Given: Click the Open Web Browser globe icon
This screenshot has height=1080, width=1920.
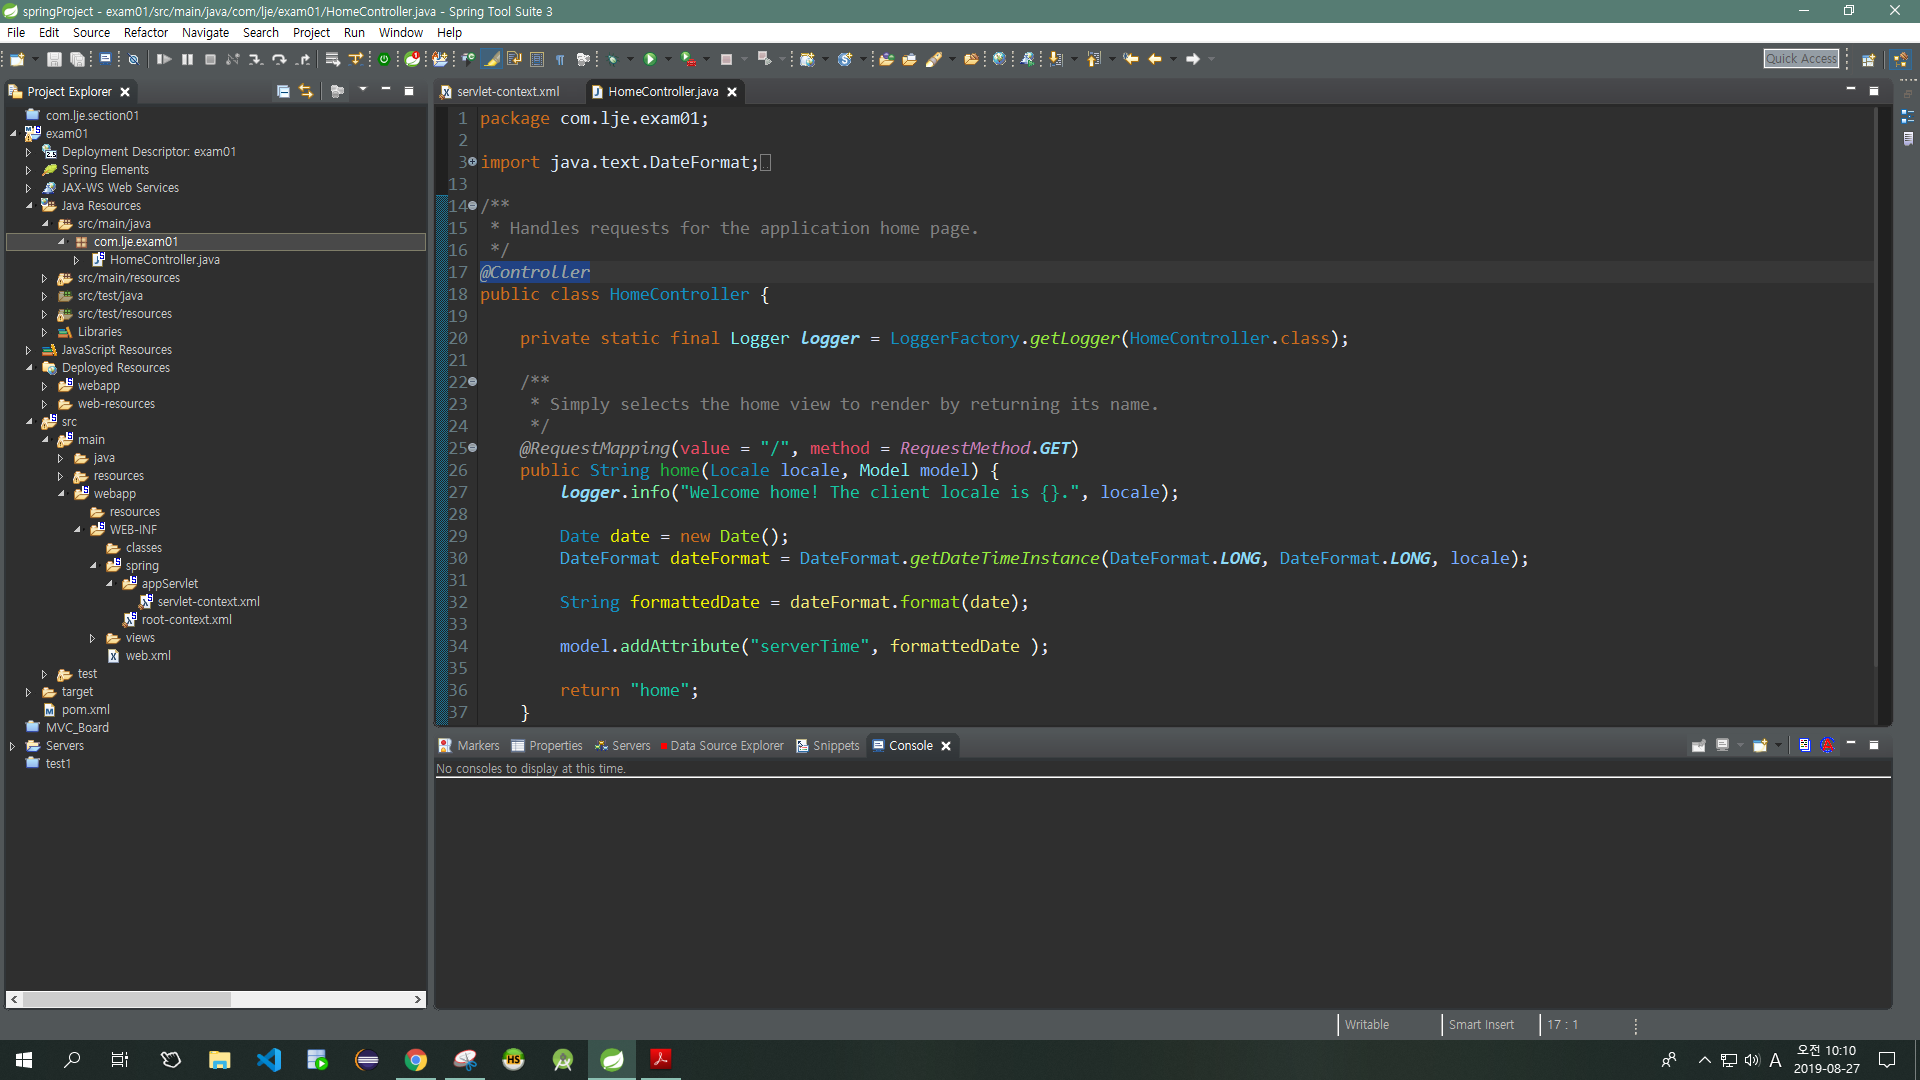Looking at the screenshot, I should 999,59.
